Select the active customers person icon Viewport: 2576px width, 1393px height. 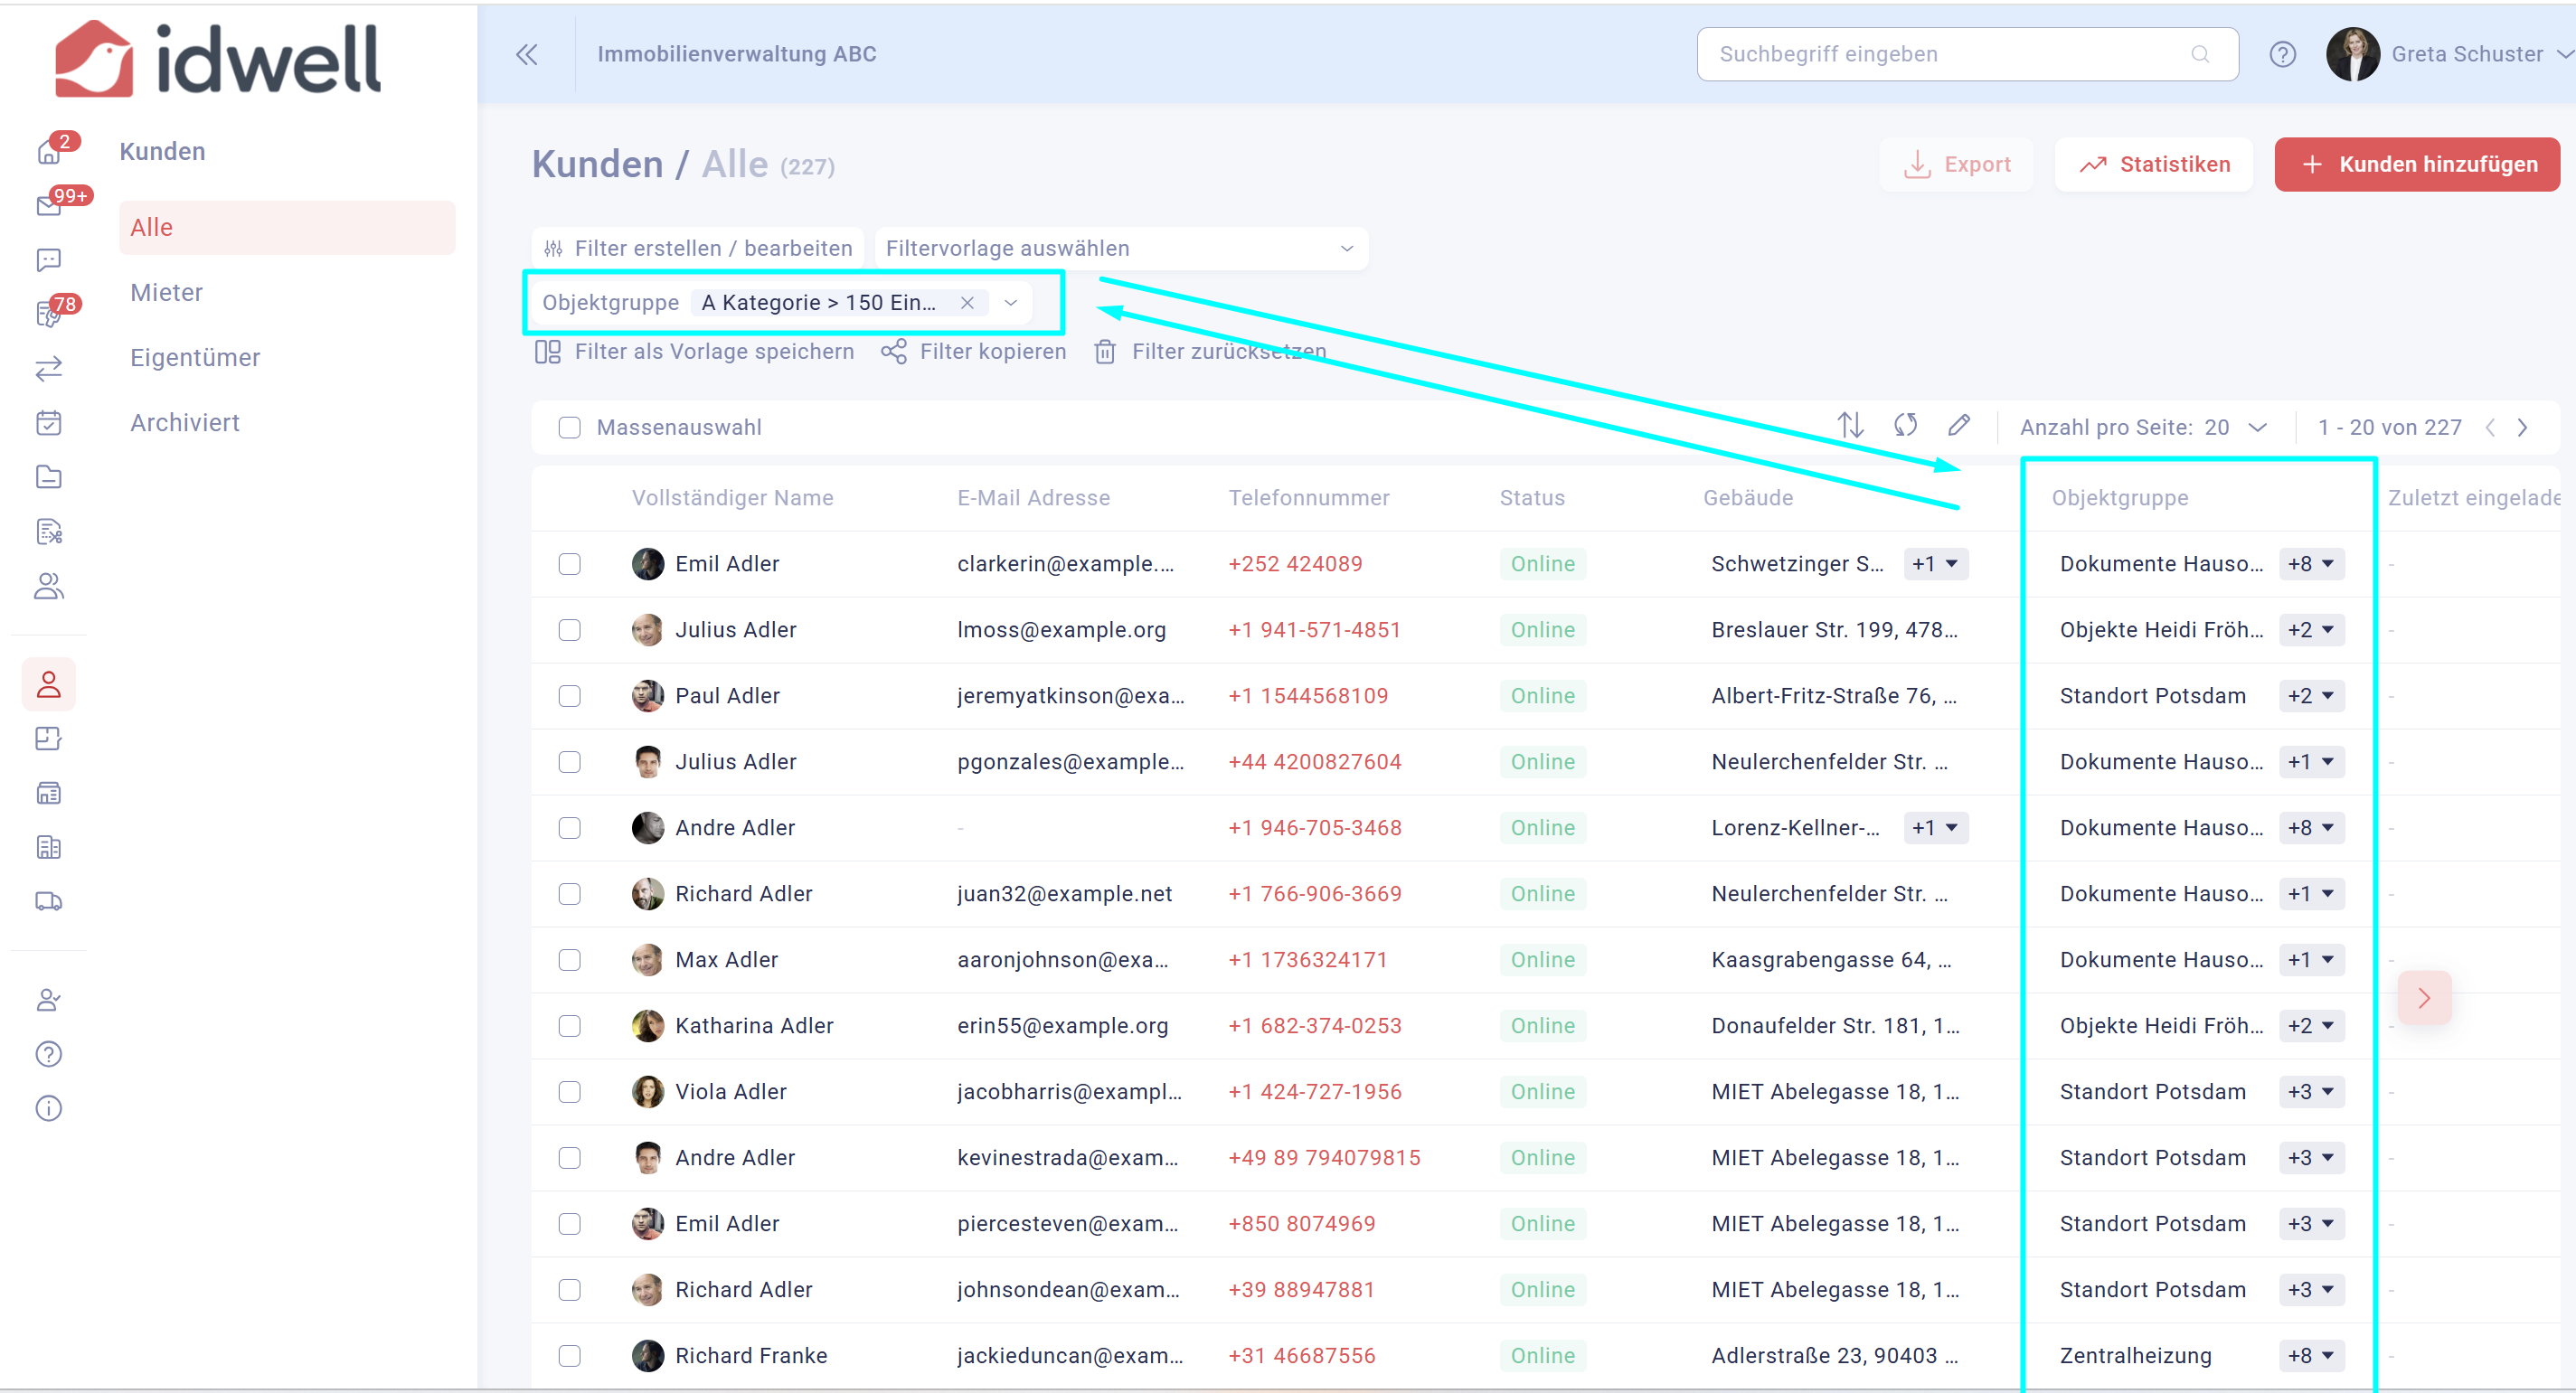(49, 685)
